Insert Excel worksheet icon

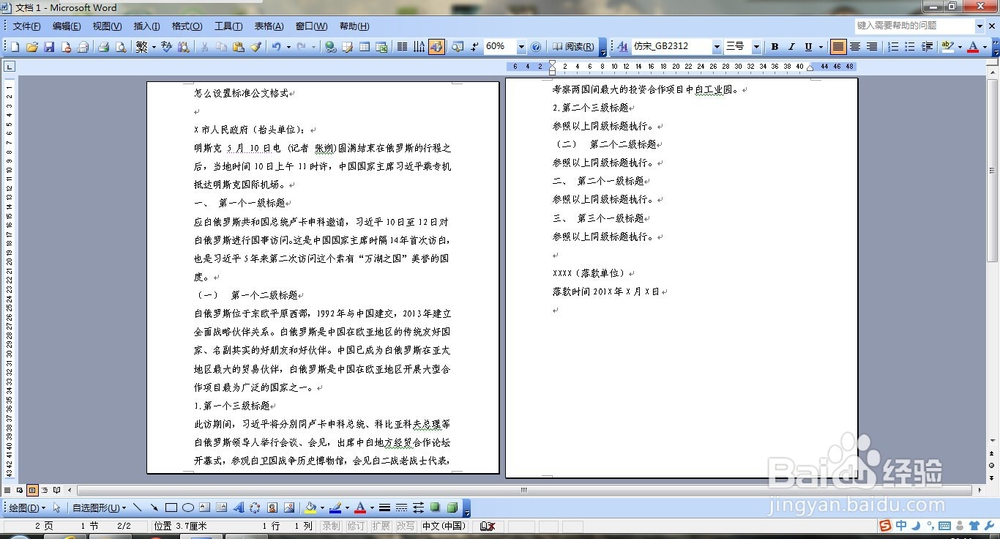[382, 47]
